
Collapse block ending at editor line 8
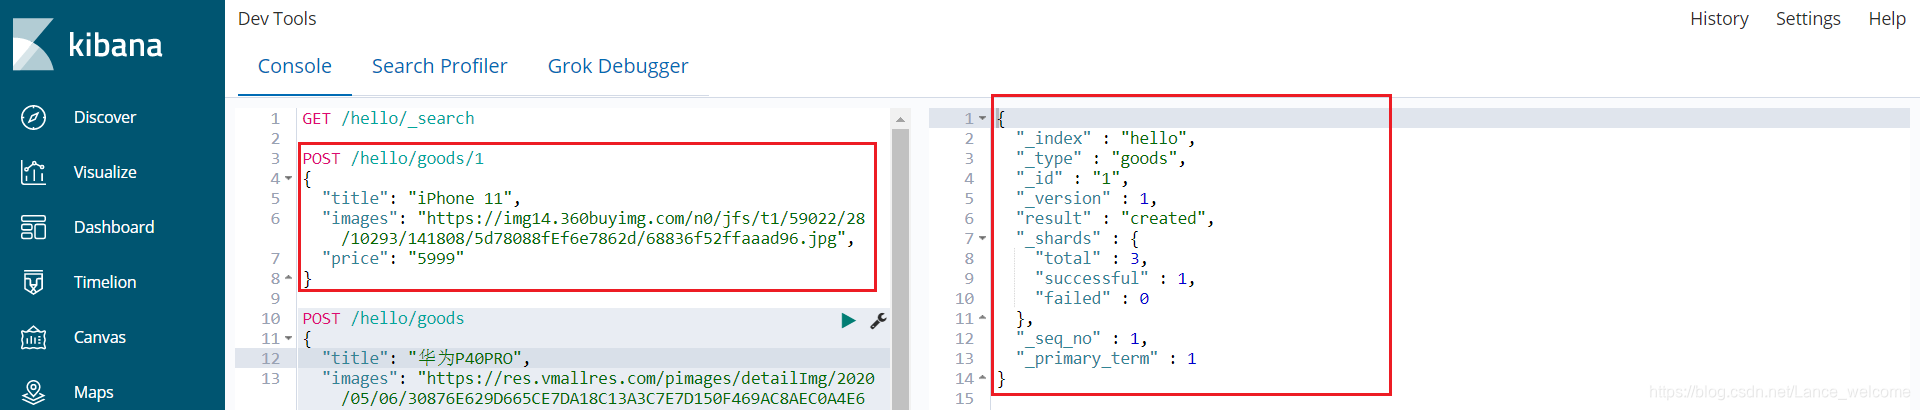tap(289, 278)
